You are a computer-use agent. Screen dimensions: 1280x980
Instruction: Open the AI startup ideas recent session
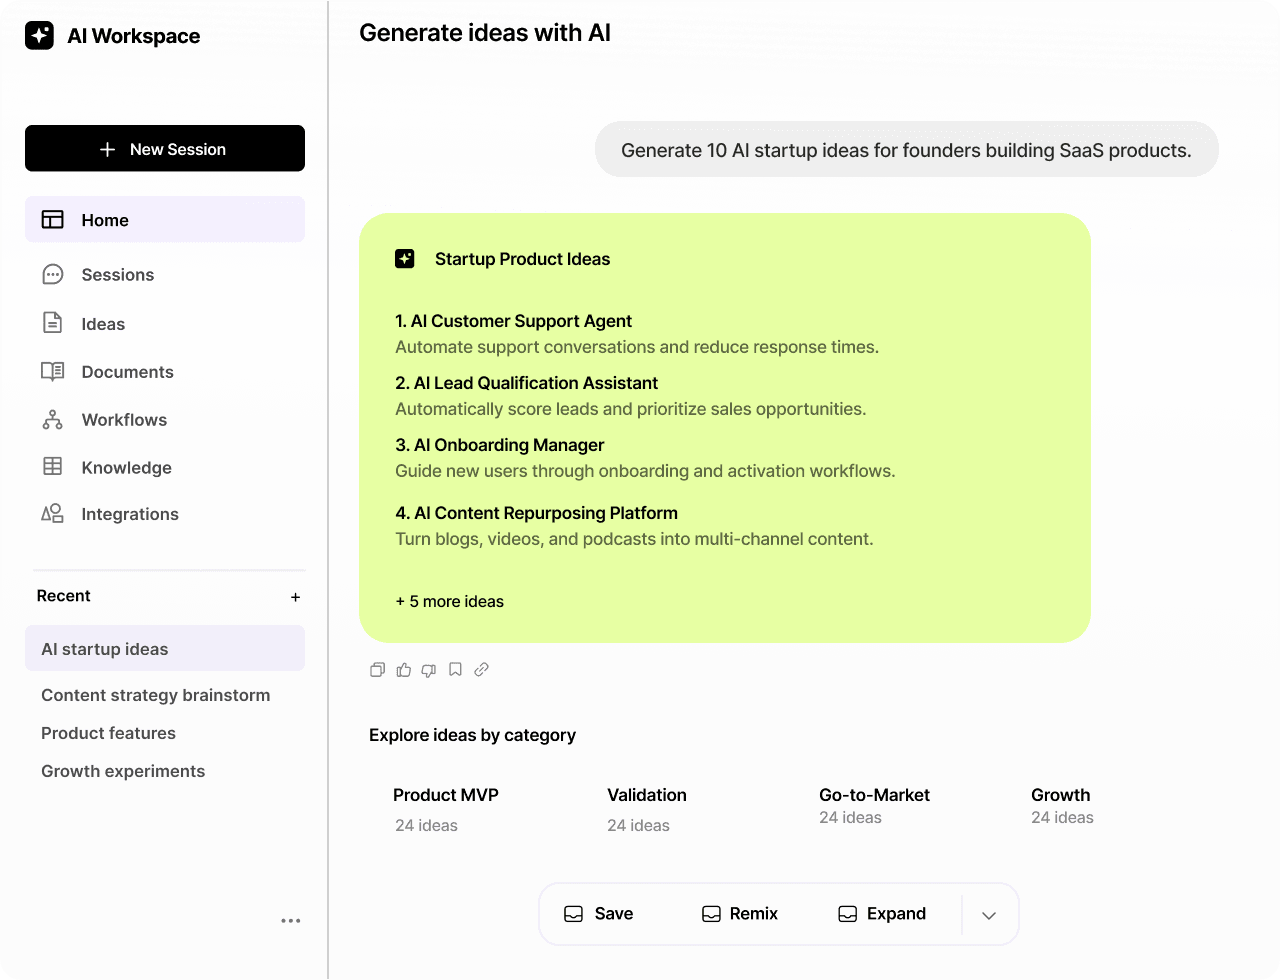point(165,648)
